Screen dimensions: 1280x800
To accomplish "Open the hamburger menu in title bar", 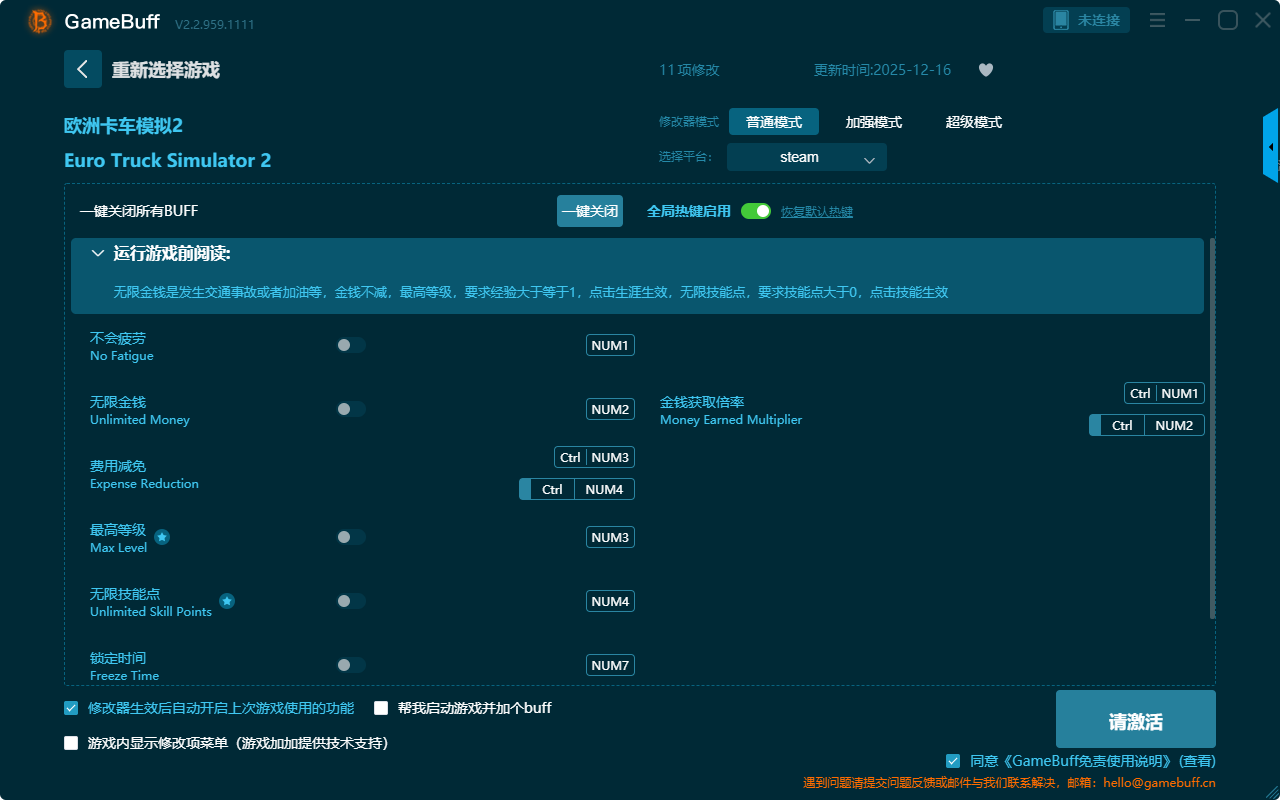I will click(x=1157, y=20).
